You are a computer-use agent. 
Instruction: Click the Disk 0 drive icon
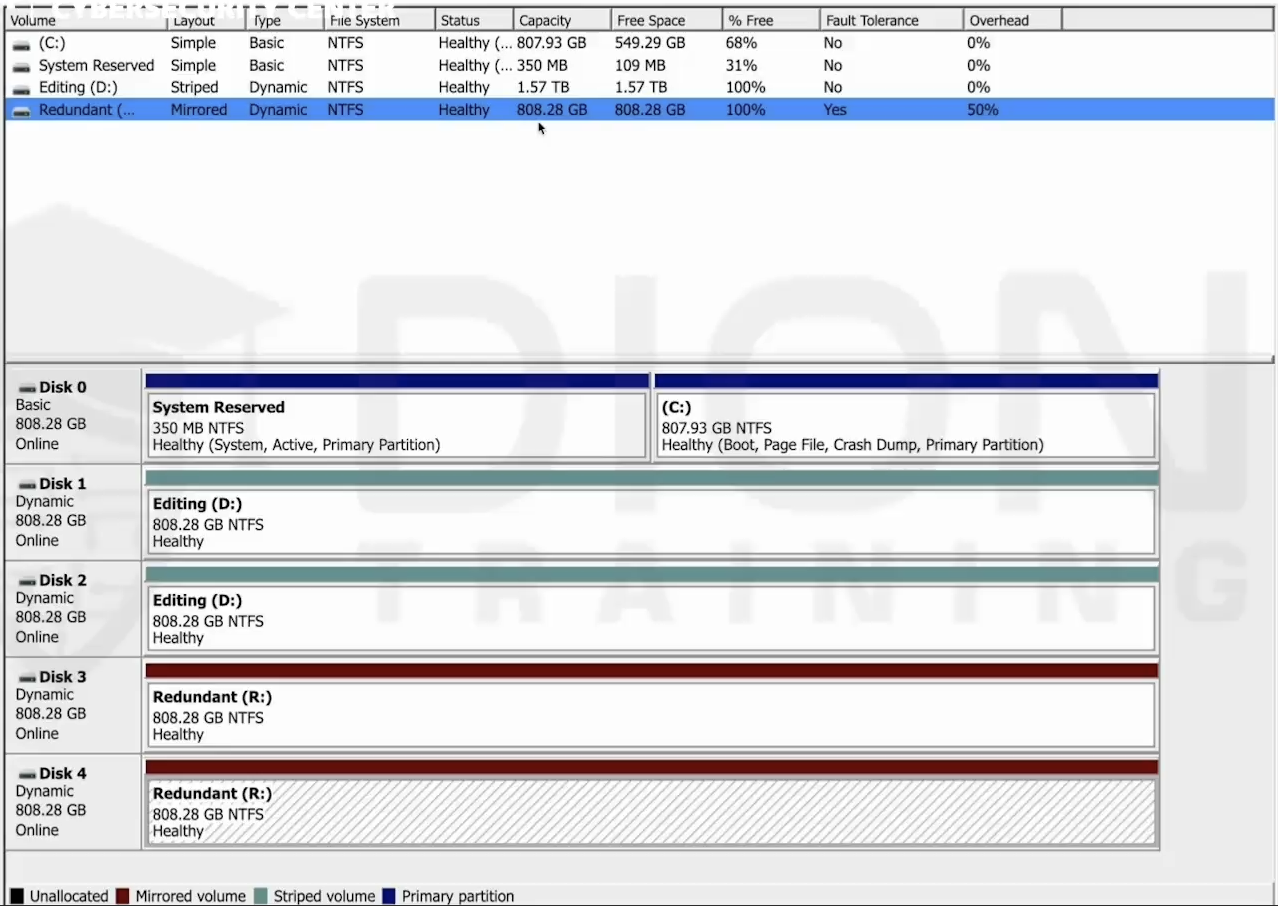tap(27, 388)
